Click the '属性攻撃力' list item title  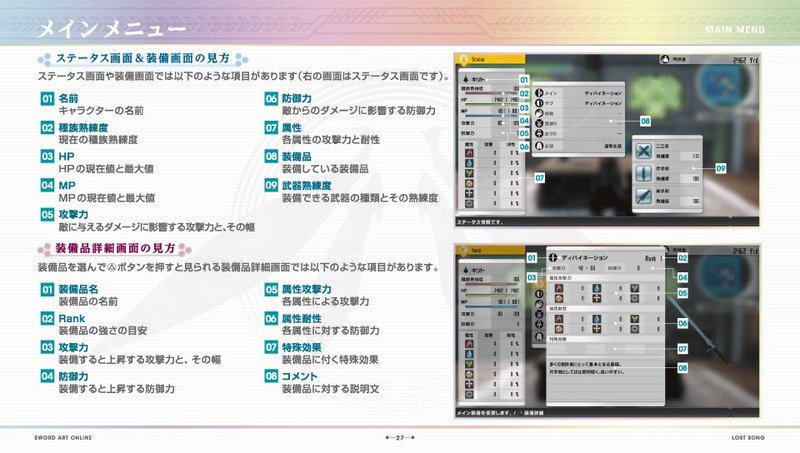point(307,289)
